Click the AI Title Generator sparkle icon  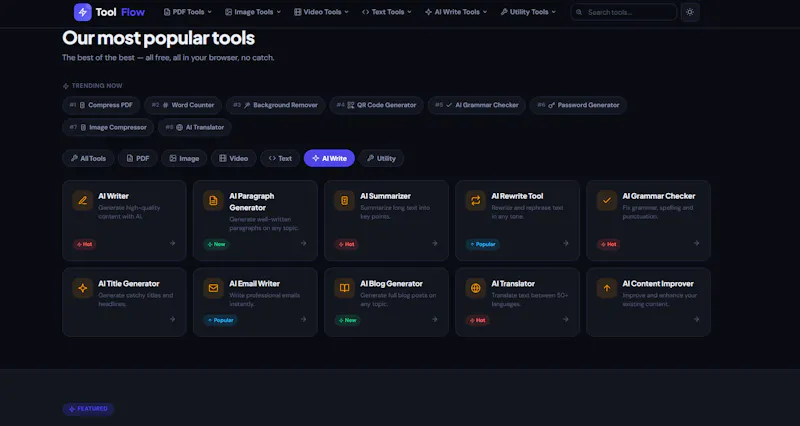83,288
